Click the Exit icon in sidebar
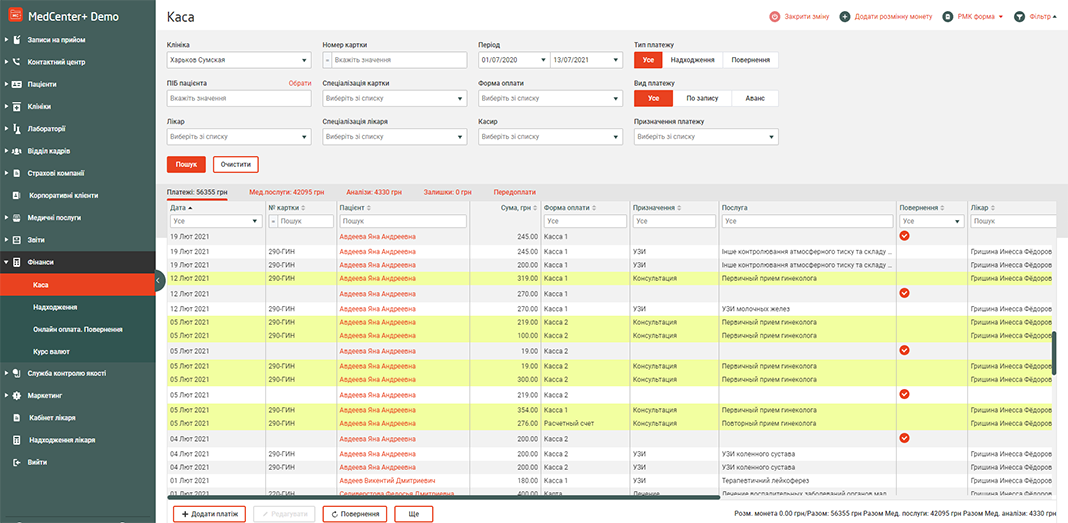 tap(17, 462)
